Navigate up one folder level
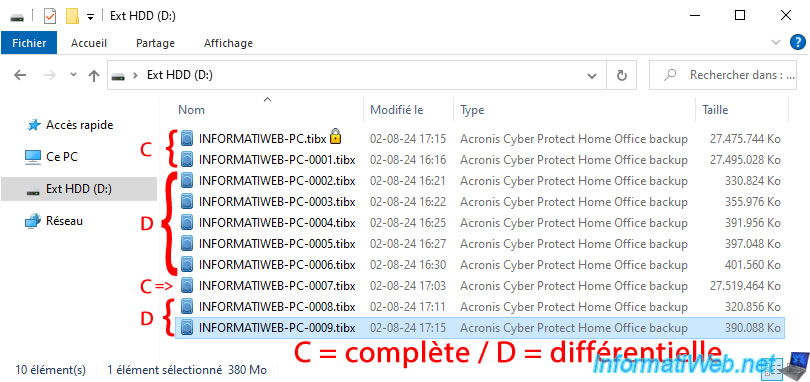 [x=94, y=75]
